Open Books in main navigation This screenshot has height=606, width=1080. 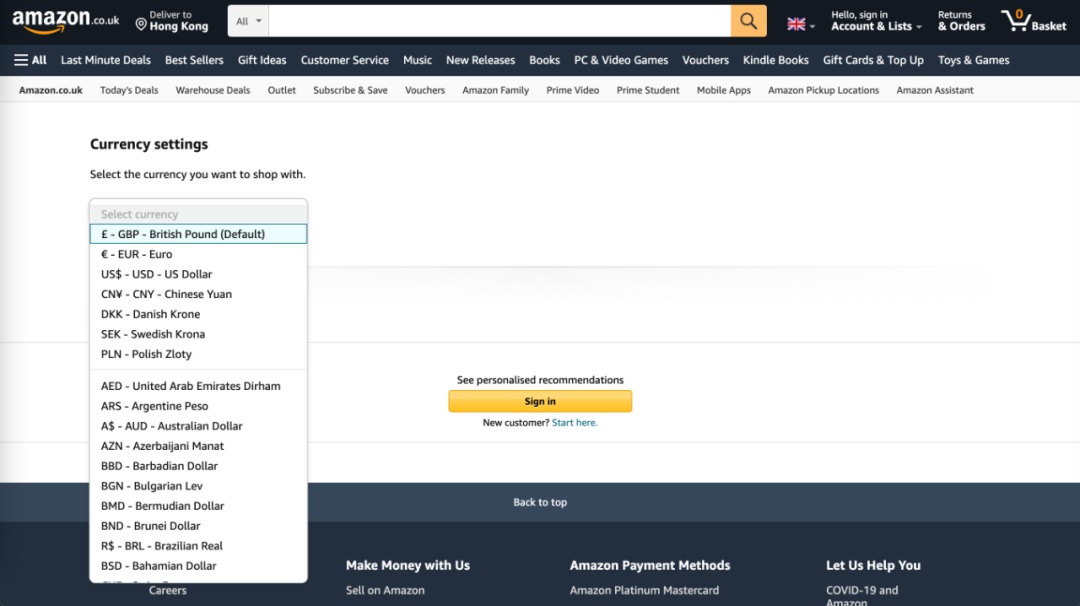pos(544,60)
